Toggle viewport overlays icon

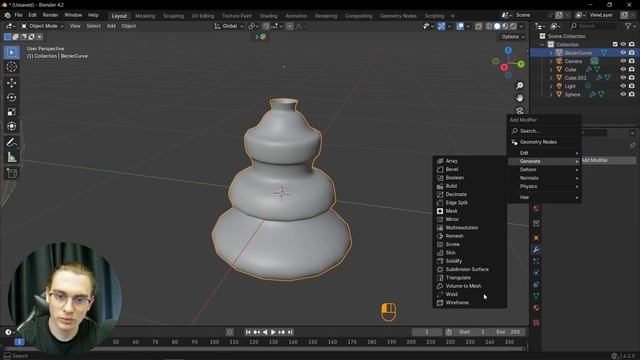tap(460, 26)
